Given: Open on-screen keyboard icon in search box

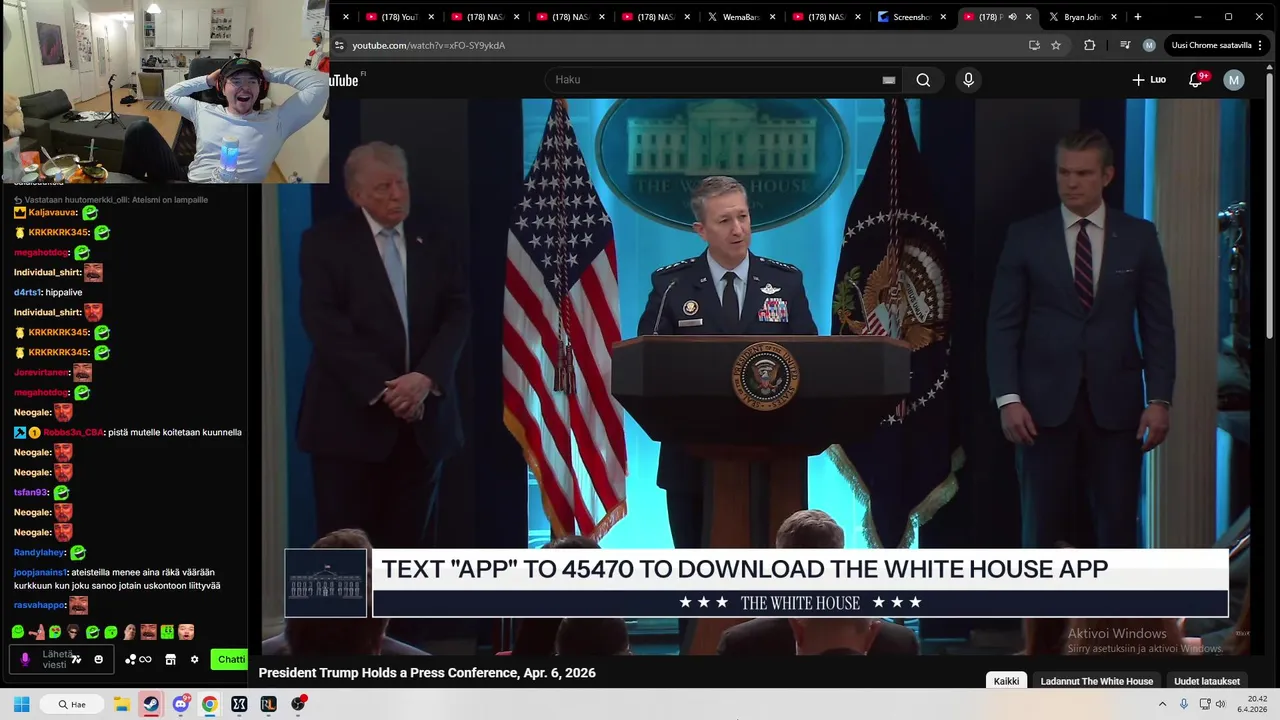Looking at the screenshot, I should pos(888,80).
